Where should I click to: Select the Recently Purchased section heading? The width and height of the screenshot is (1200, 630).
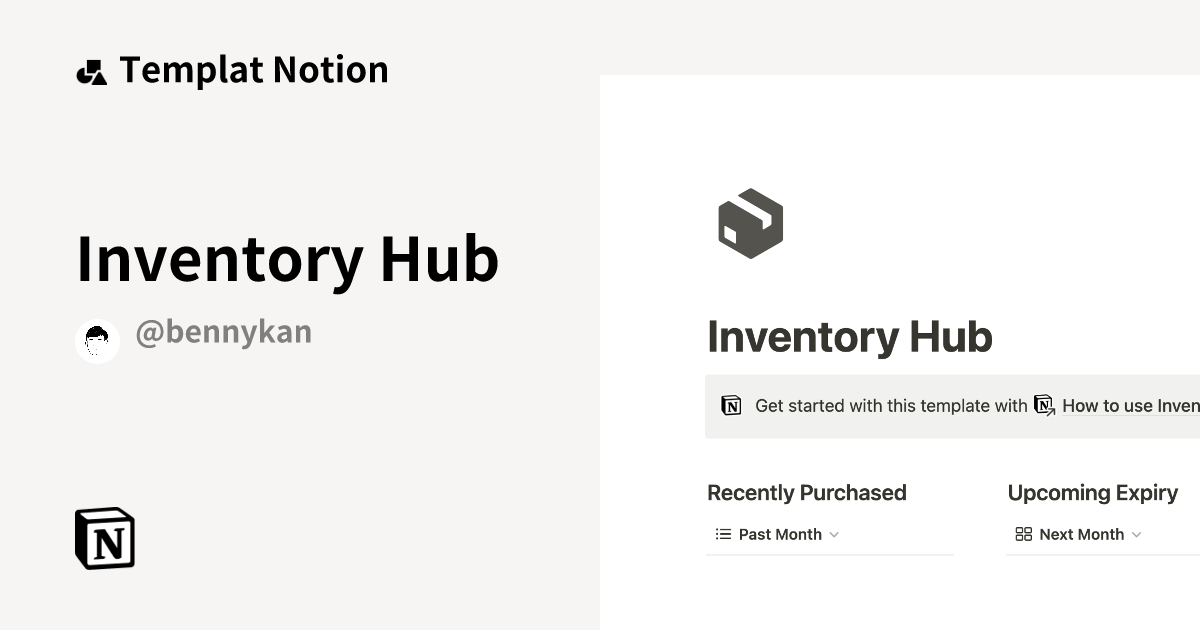[806, 492]
